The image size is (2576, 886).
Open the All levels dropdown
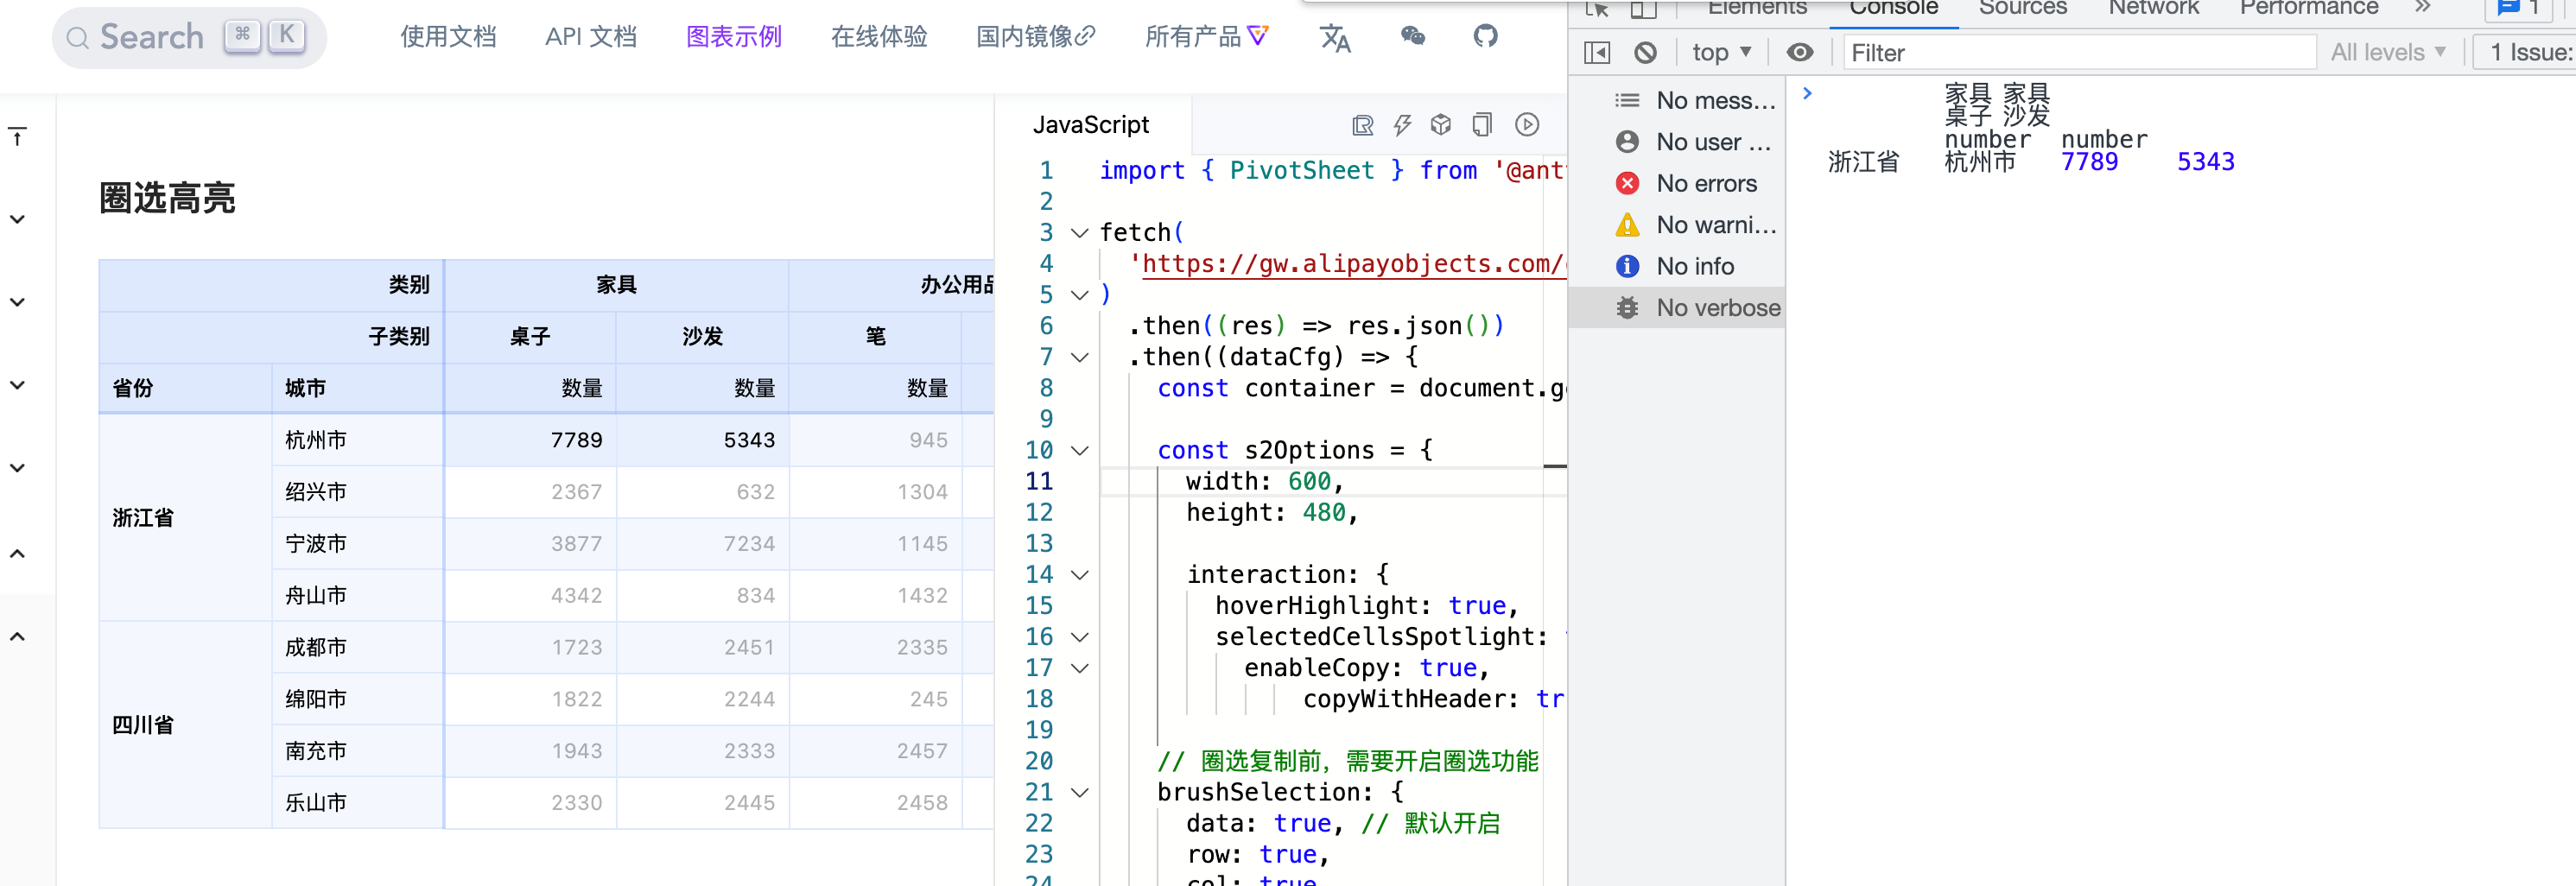click(2389, 52)
